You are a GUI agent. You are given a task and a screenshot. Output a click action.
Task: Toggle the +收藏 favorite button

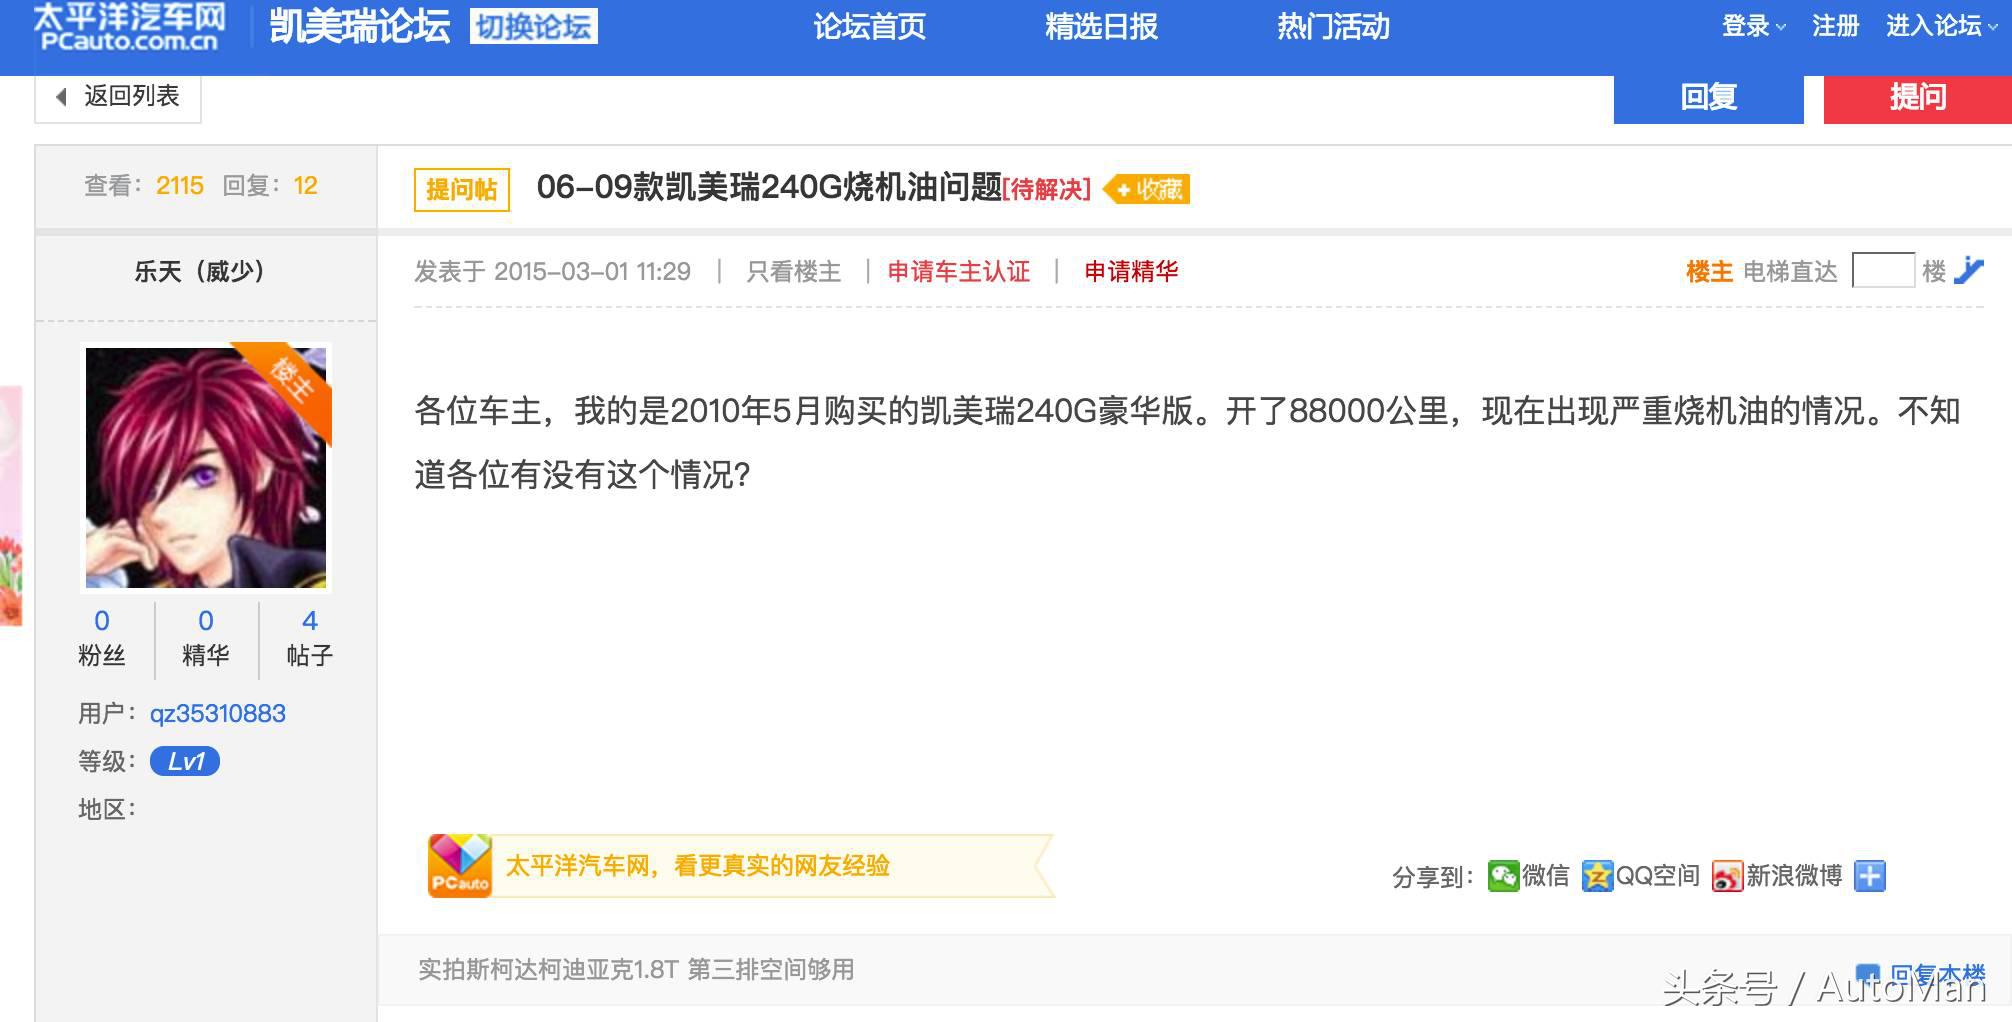1146,189
